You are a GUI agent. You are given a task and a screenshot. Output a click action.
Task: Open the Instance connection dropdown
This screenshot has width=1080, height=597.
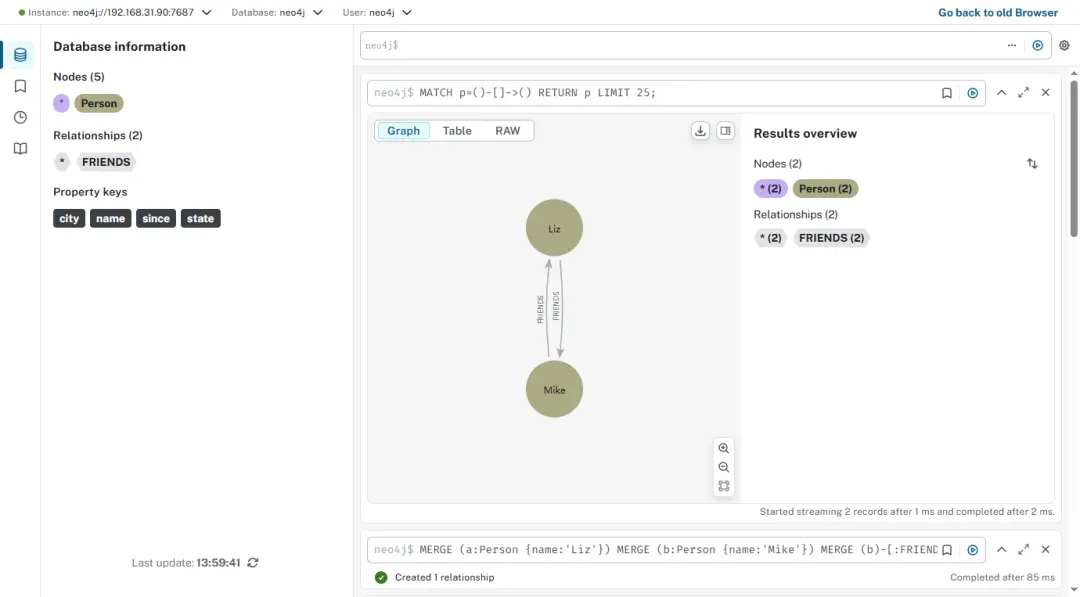coord(115,12)
